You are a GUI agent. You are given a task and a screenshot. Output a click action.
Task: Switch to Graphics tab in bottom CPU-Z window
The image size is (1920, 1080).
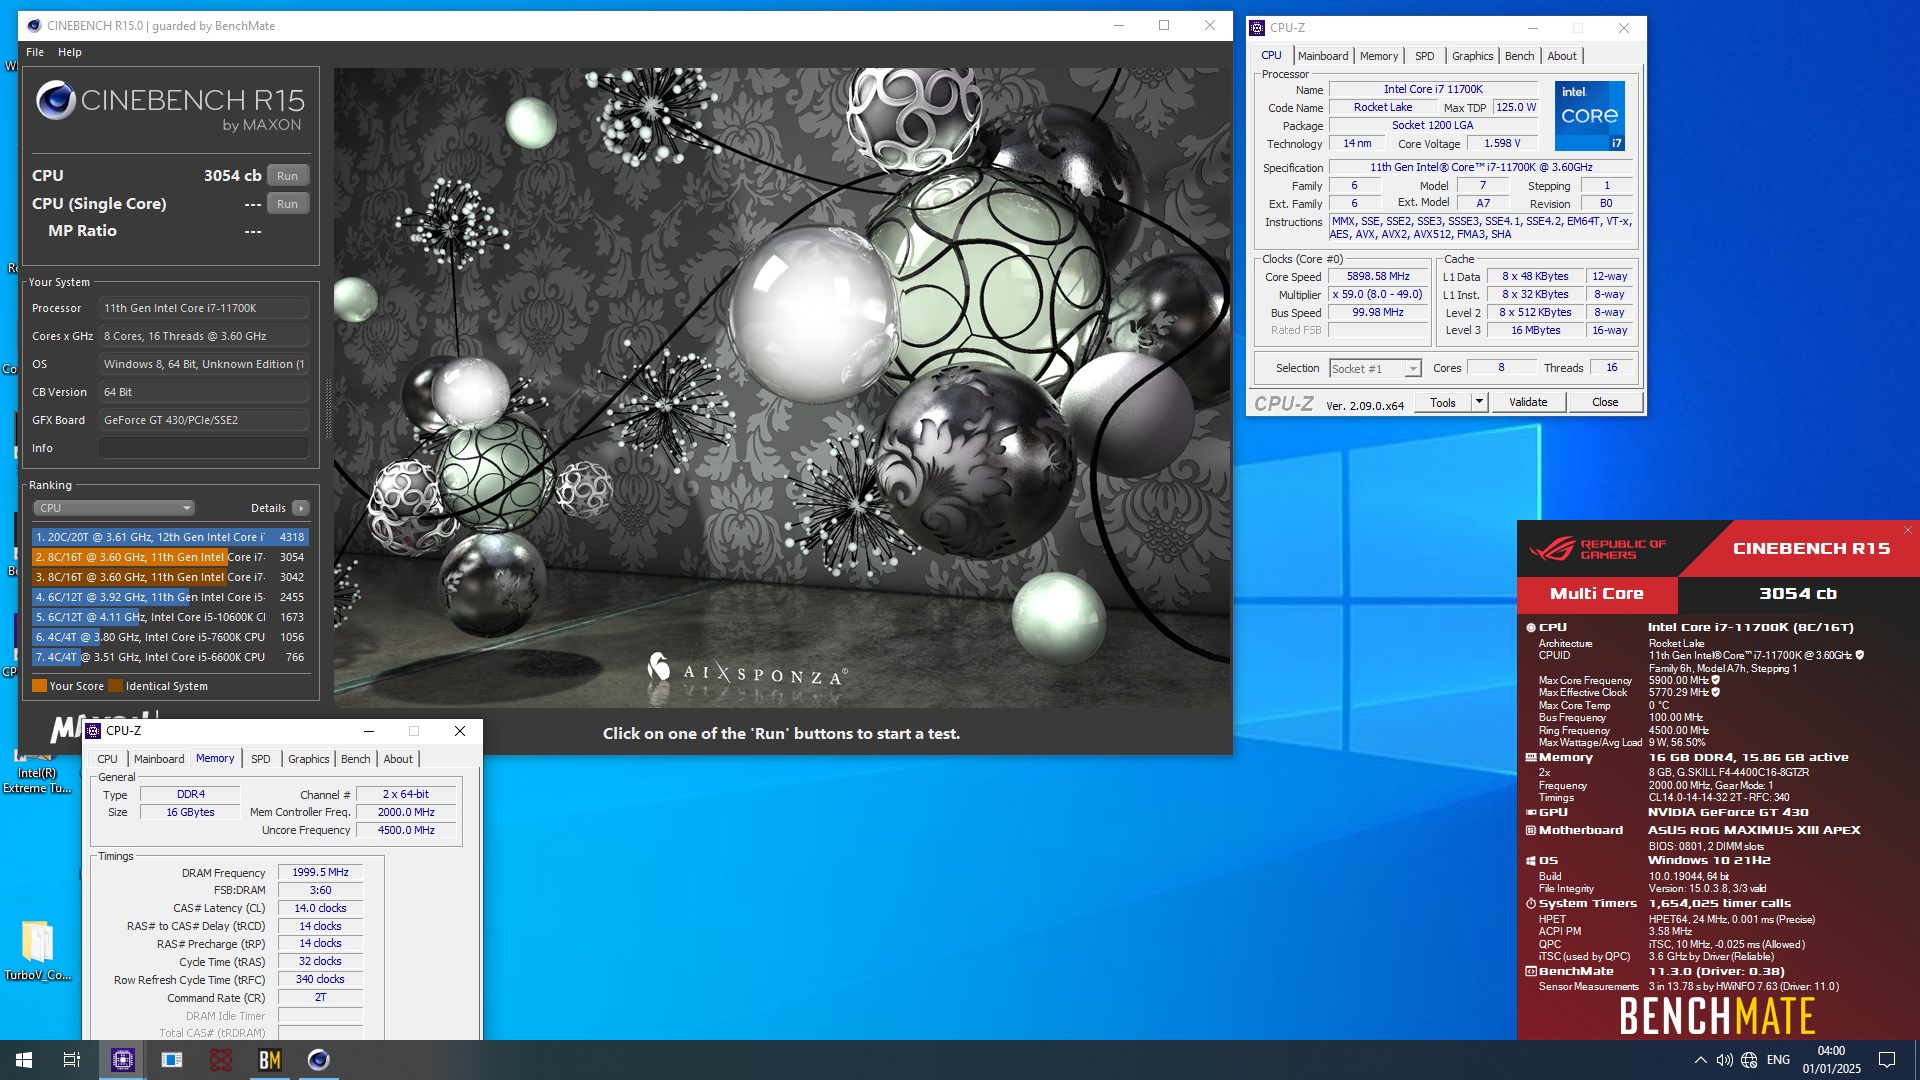[x=308, y=759]
